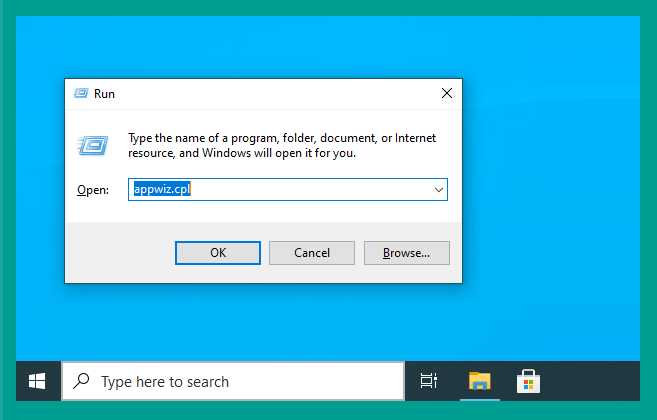Open Microsoft Store from the taskbar

tap(528, 381)
